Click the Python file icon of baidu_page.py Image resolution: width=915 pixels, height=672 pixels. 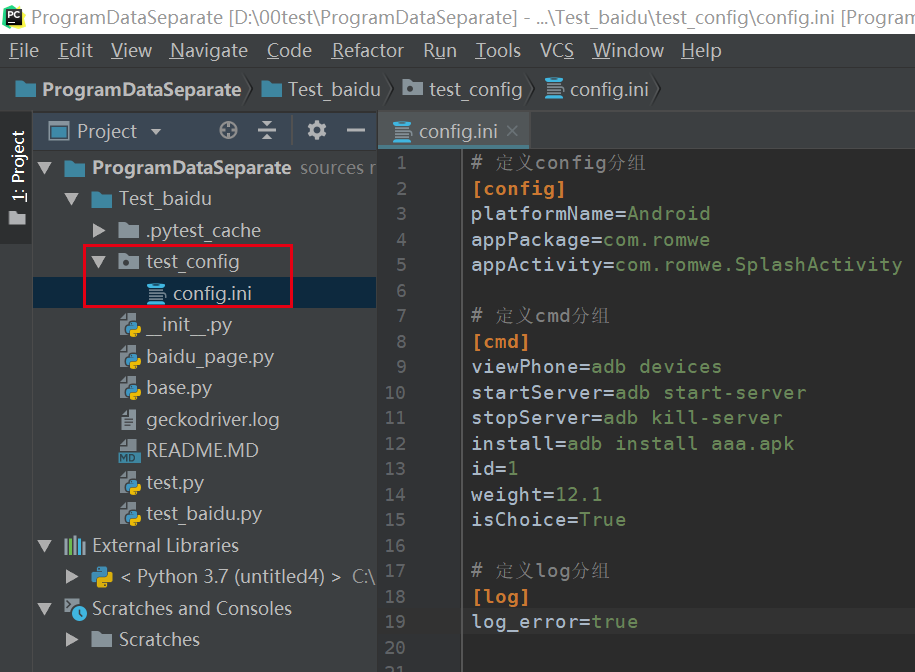click(x=127, y=356)
